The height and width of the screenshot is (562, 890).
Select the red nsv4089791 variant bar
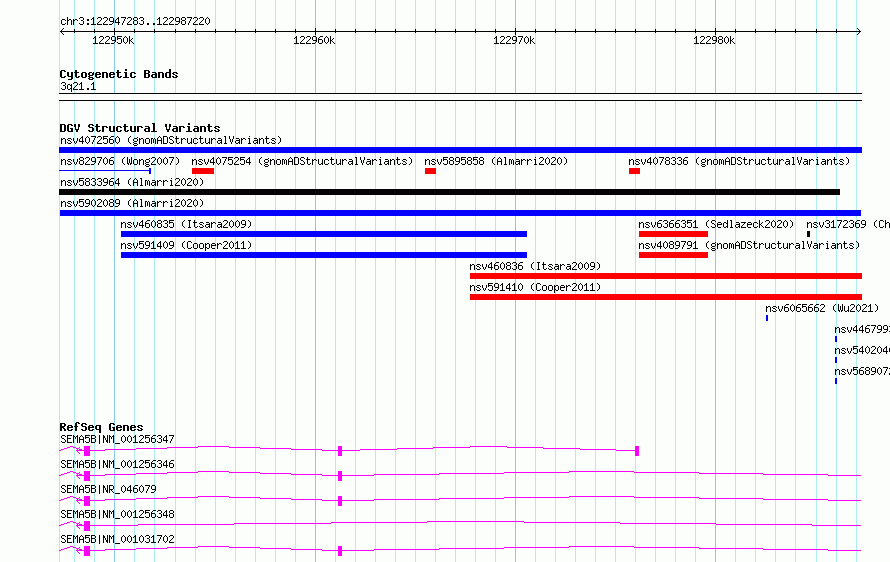(x=673, y=255)
